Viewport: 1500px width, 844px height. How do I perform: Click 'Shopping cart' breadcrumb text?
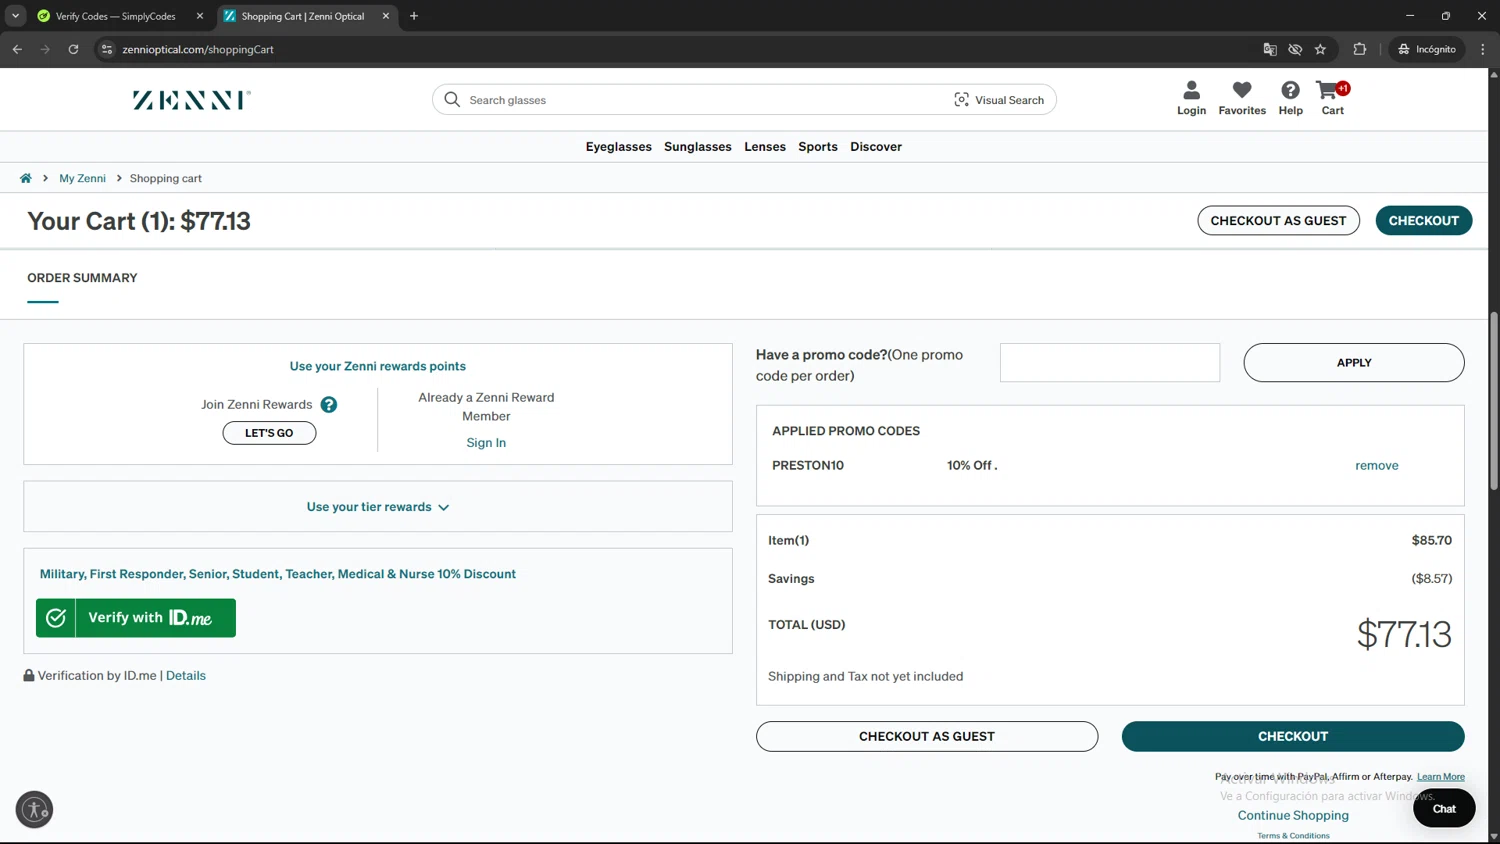tap(165, 178)
